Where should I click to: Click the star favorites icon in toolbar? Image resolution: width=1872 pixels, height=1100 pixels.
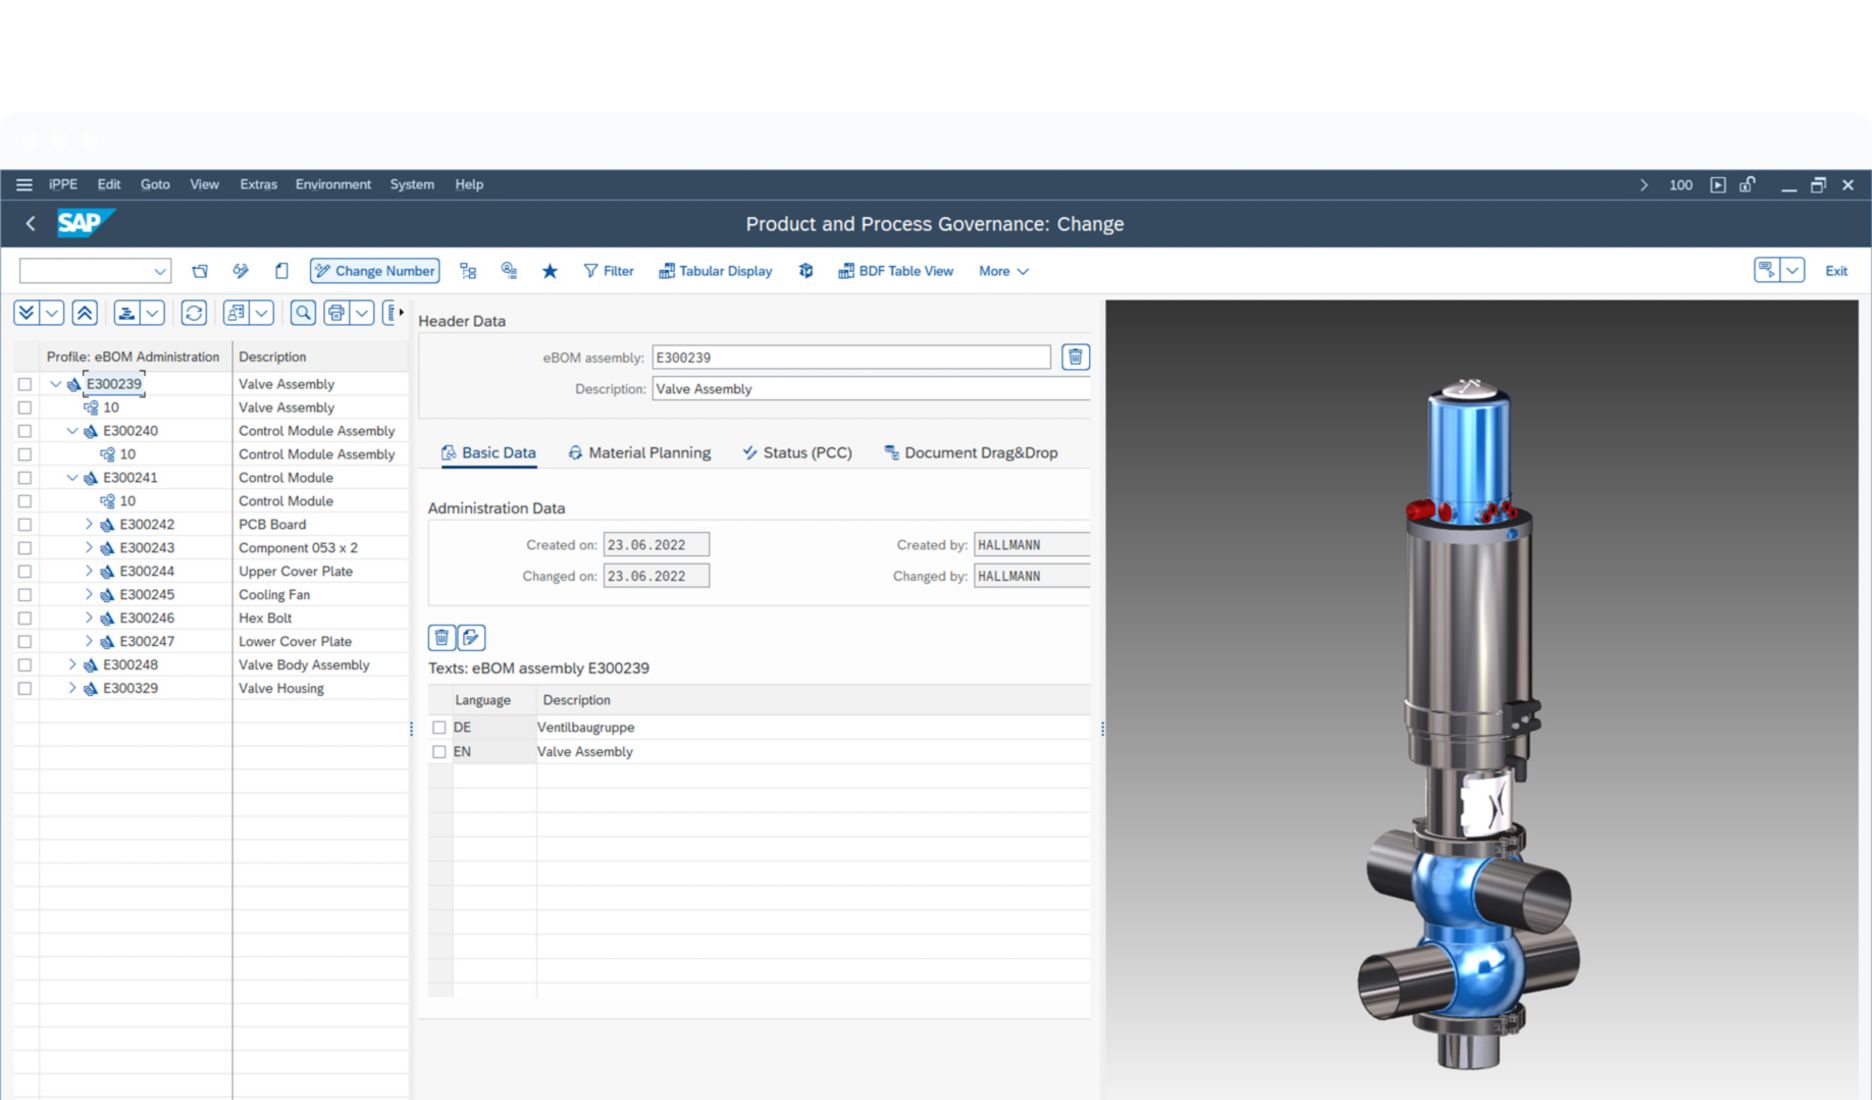(x=549, y=271)
